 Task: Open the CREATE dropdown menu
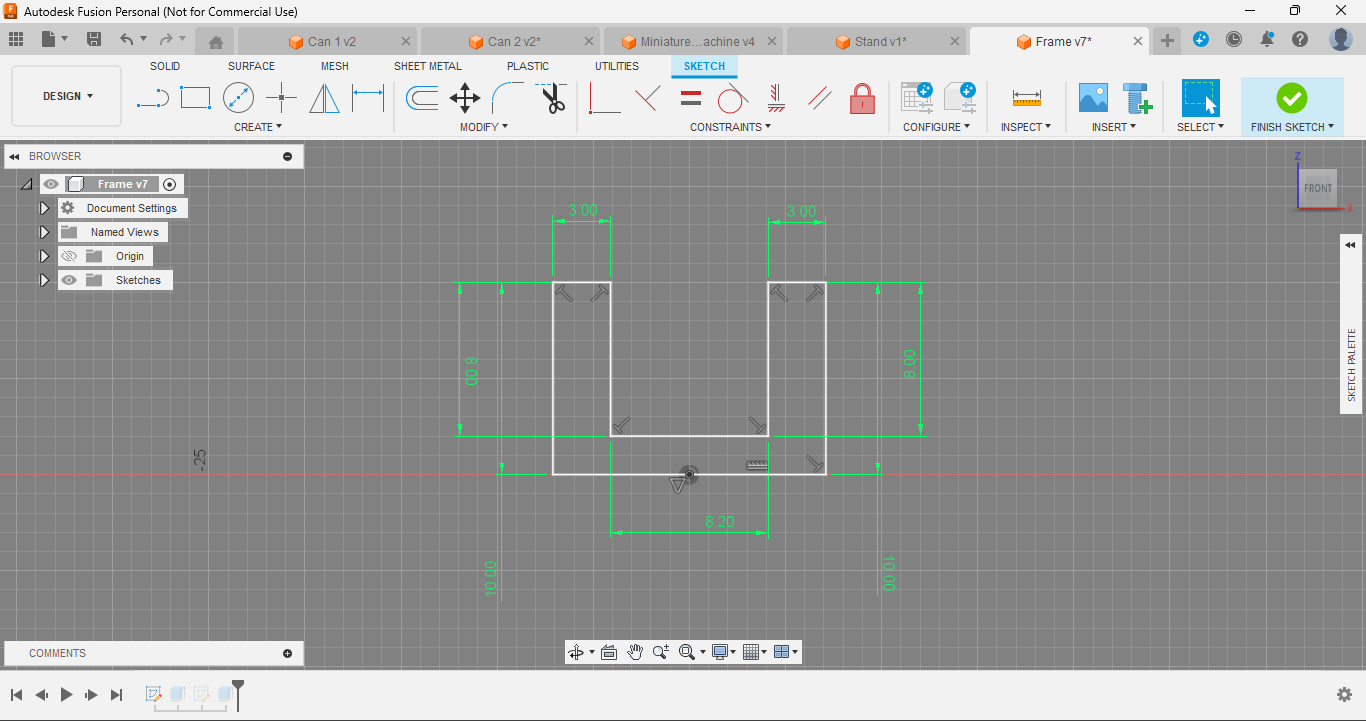tap(258, 127)
